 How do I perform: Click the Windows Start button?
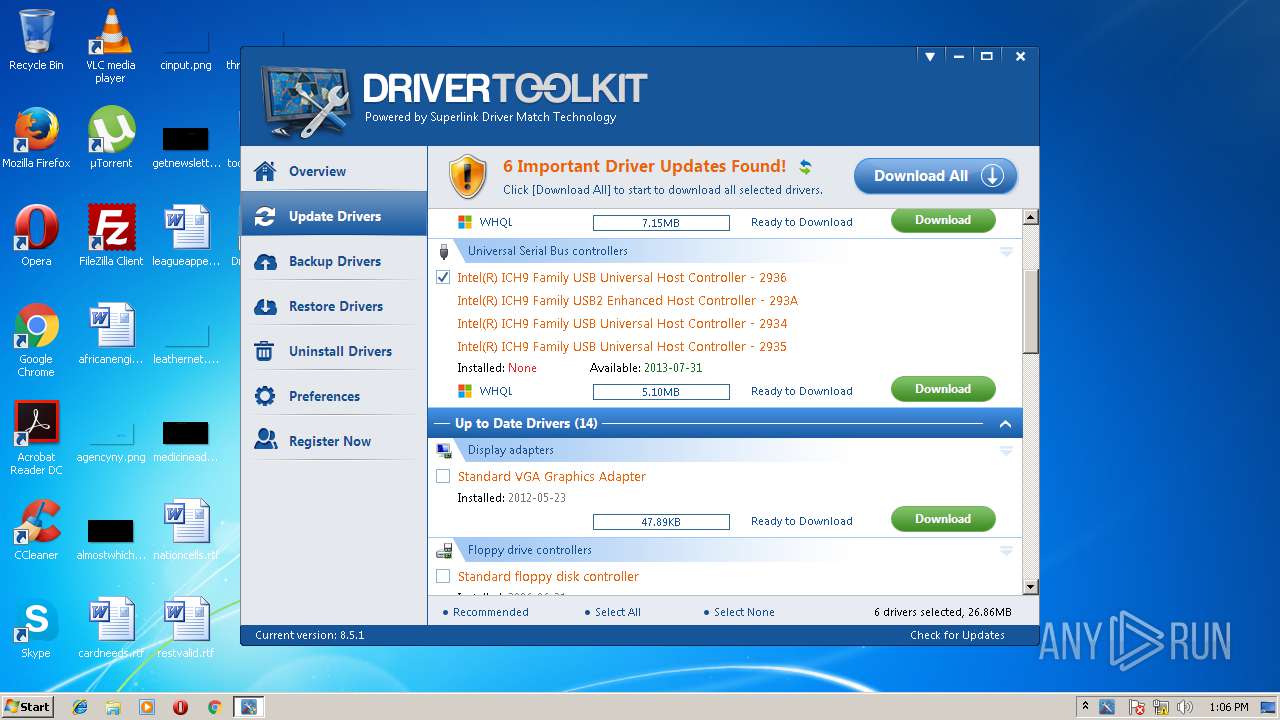point(28,706)
